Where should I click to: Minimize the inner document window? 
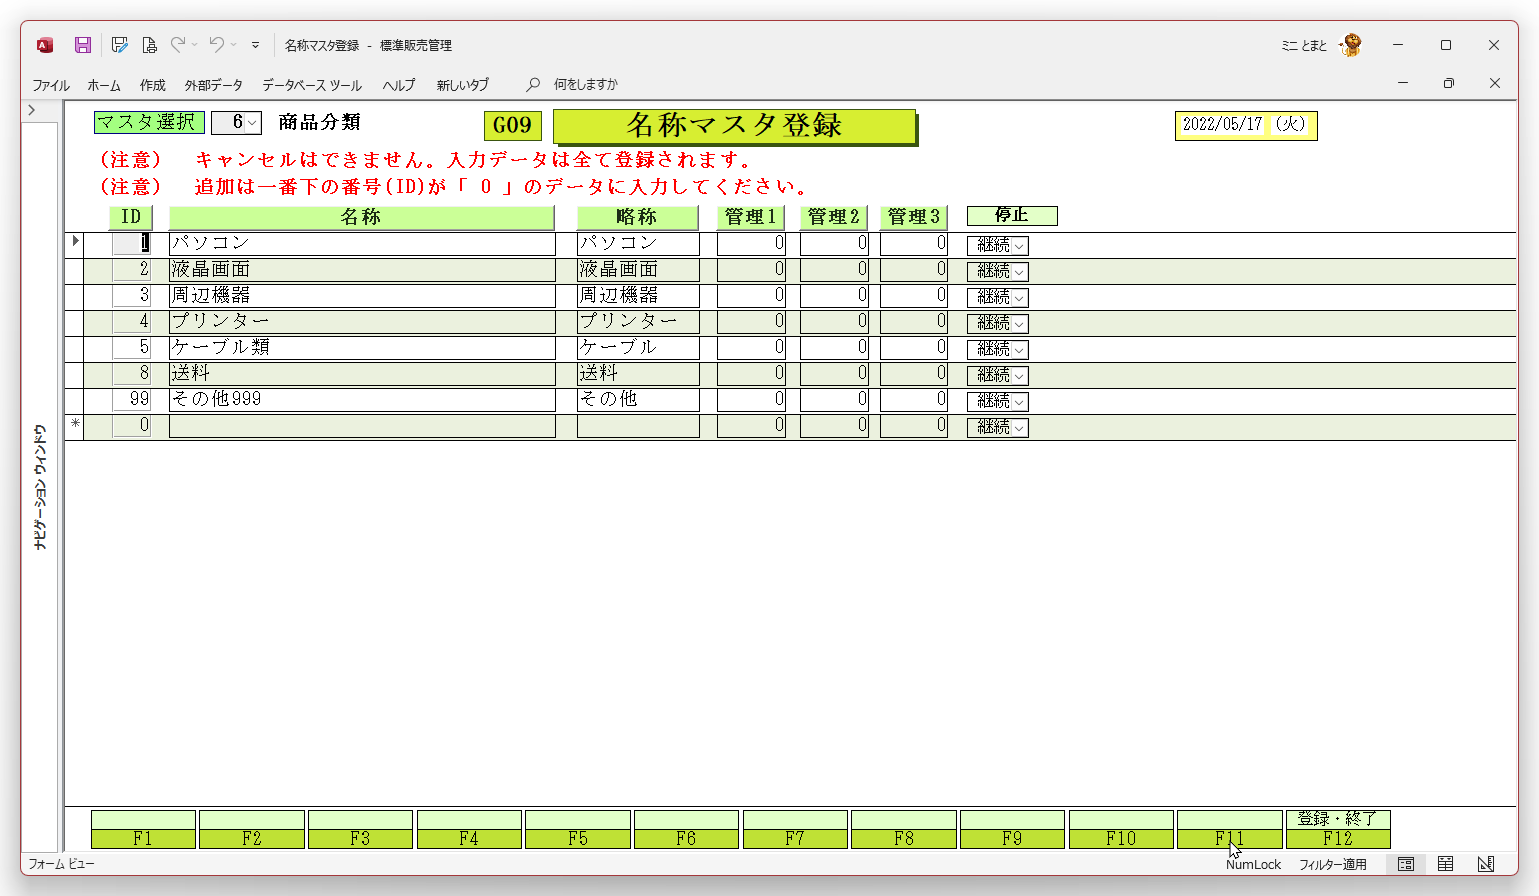[1403, 83]
